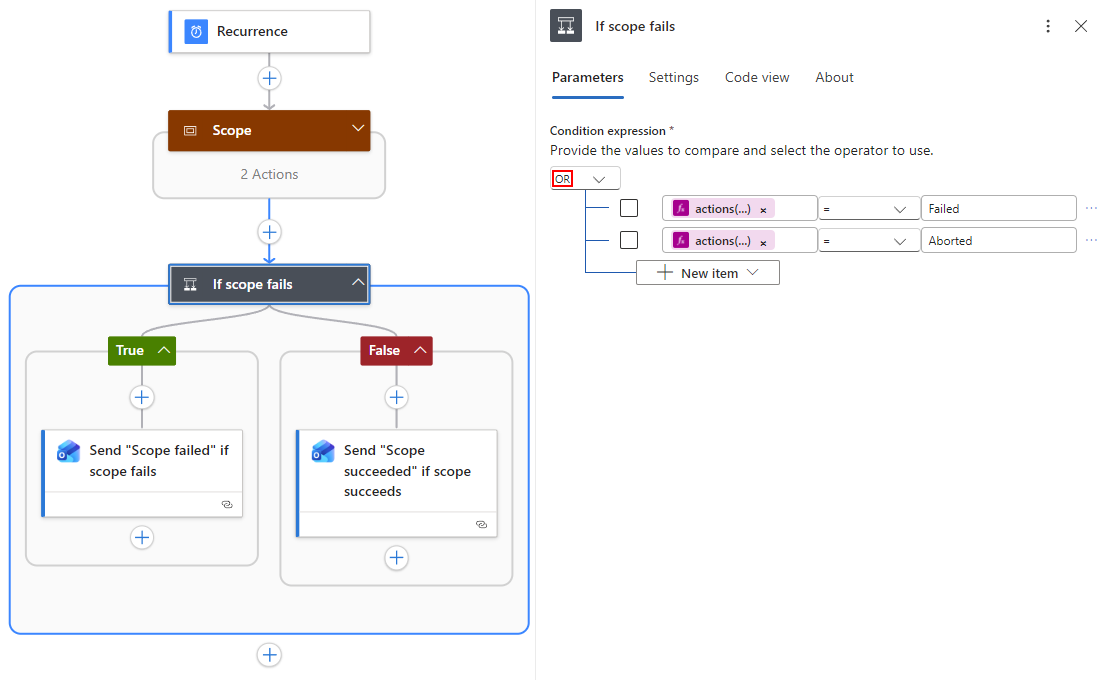The image size is (1110, 680).
Task: Click the New item button
Action: coord(707,271)
